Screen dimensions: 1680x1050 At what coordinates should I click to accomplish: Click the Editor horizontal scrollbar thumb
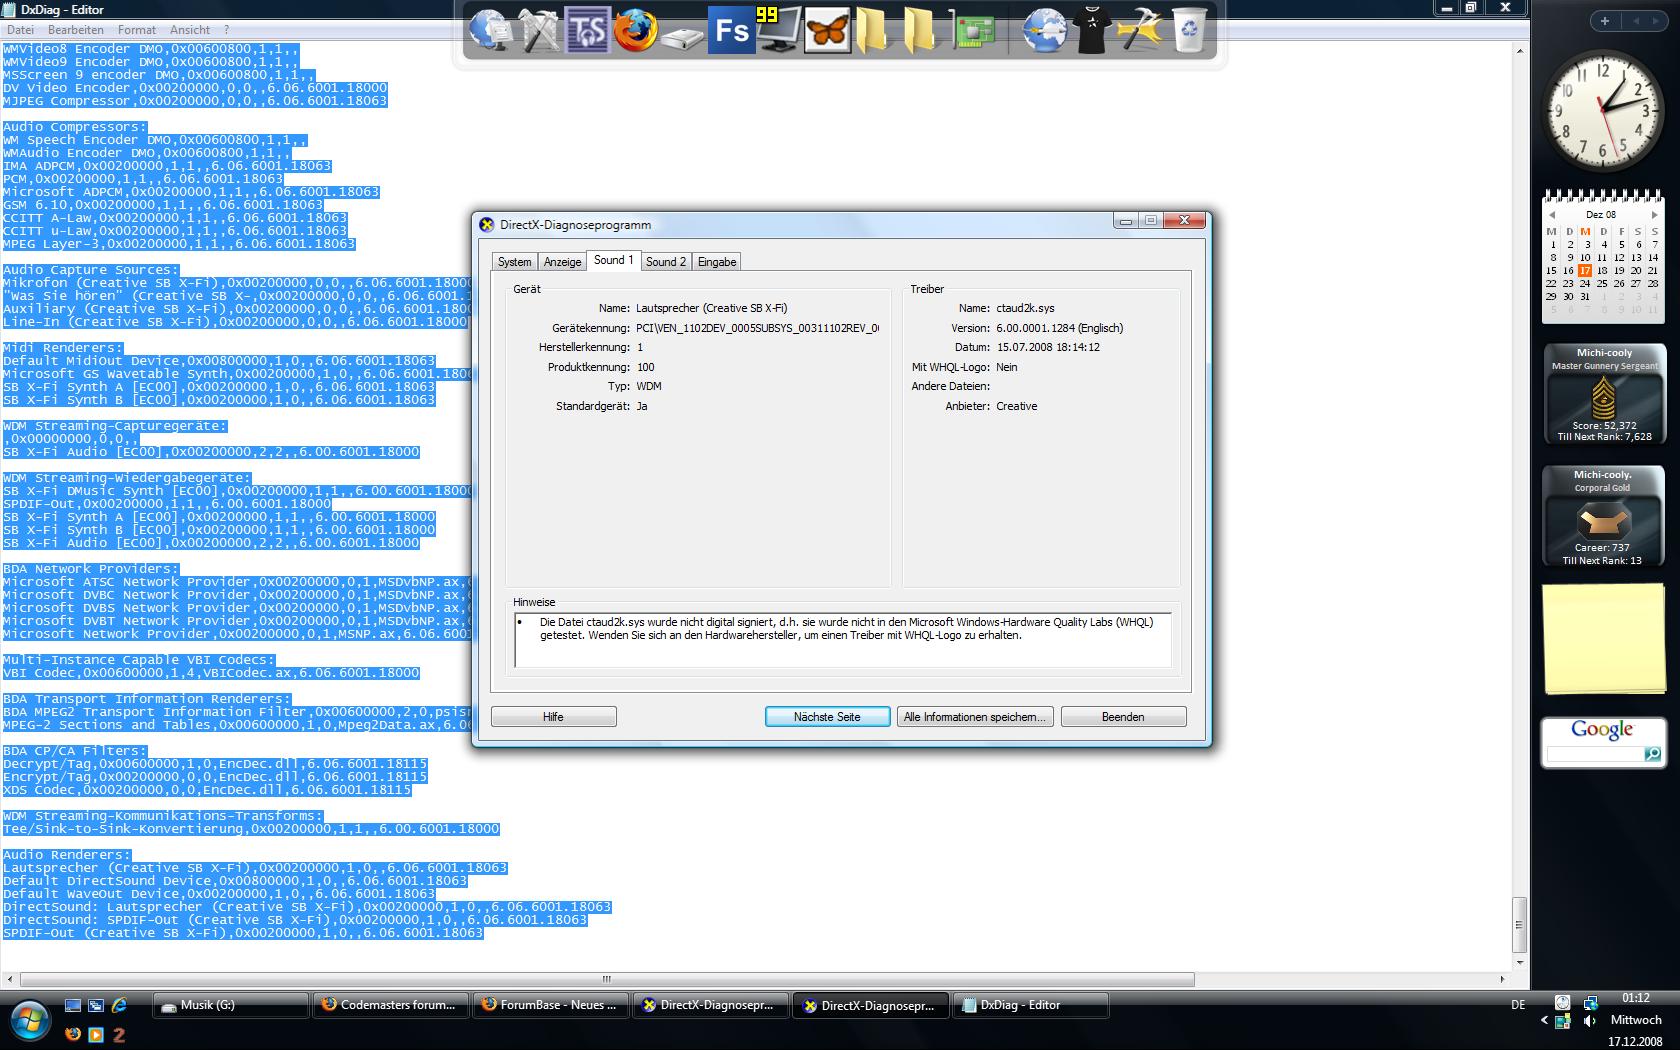pyautogui.click(x=607, y=979)
